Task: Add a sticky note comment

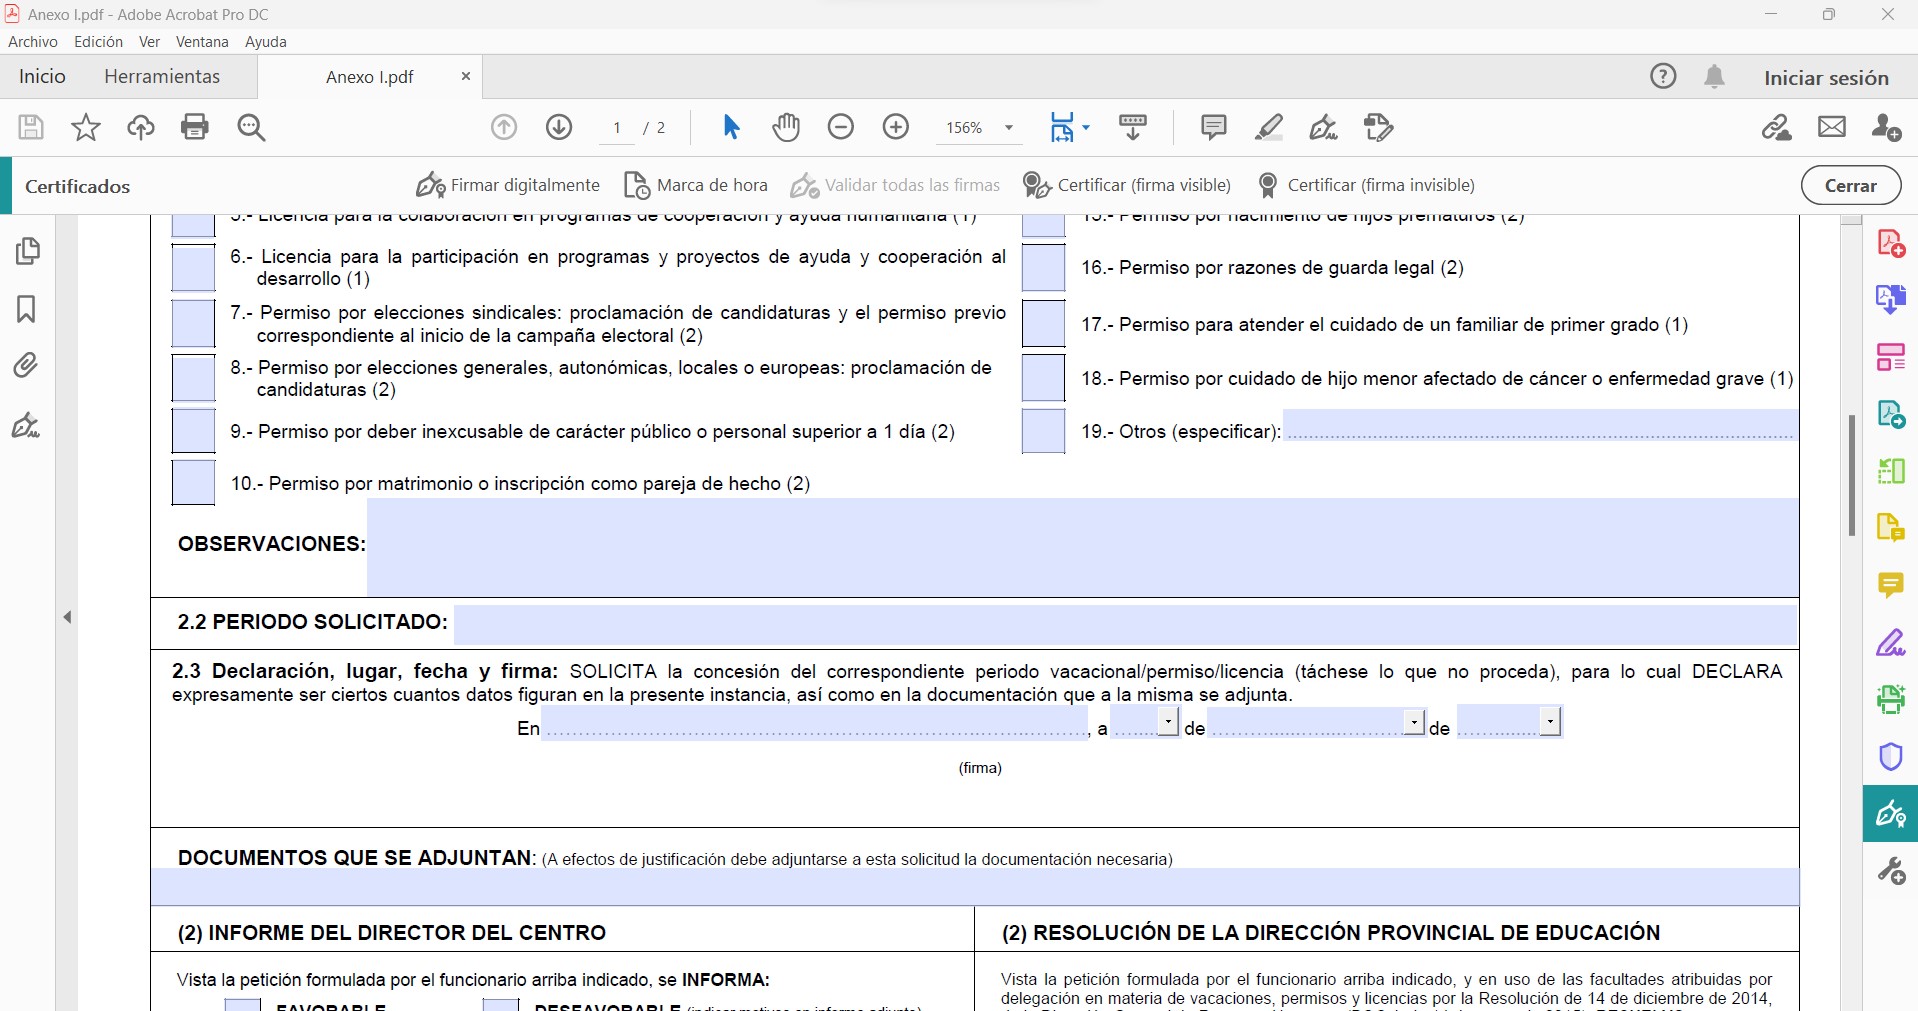Action: click(x=1213, y=127)
